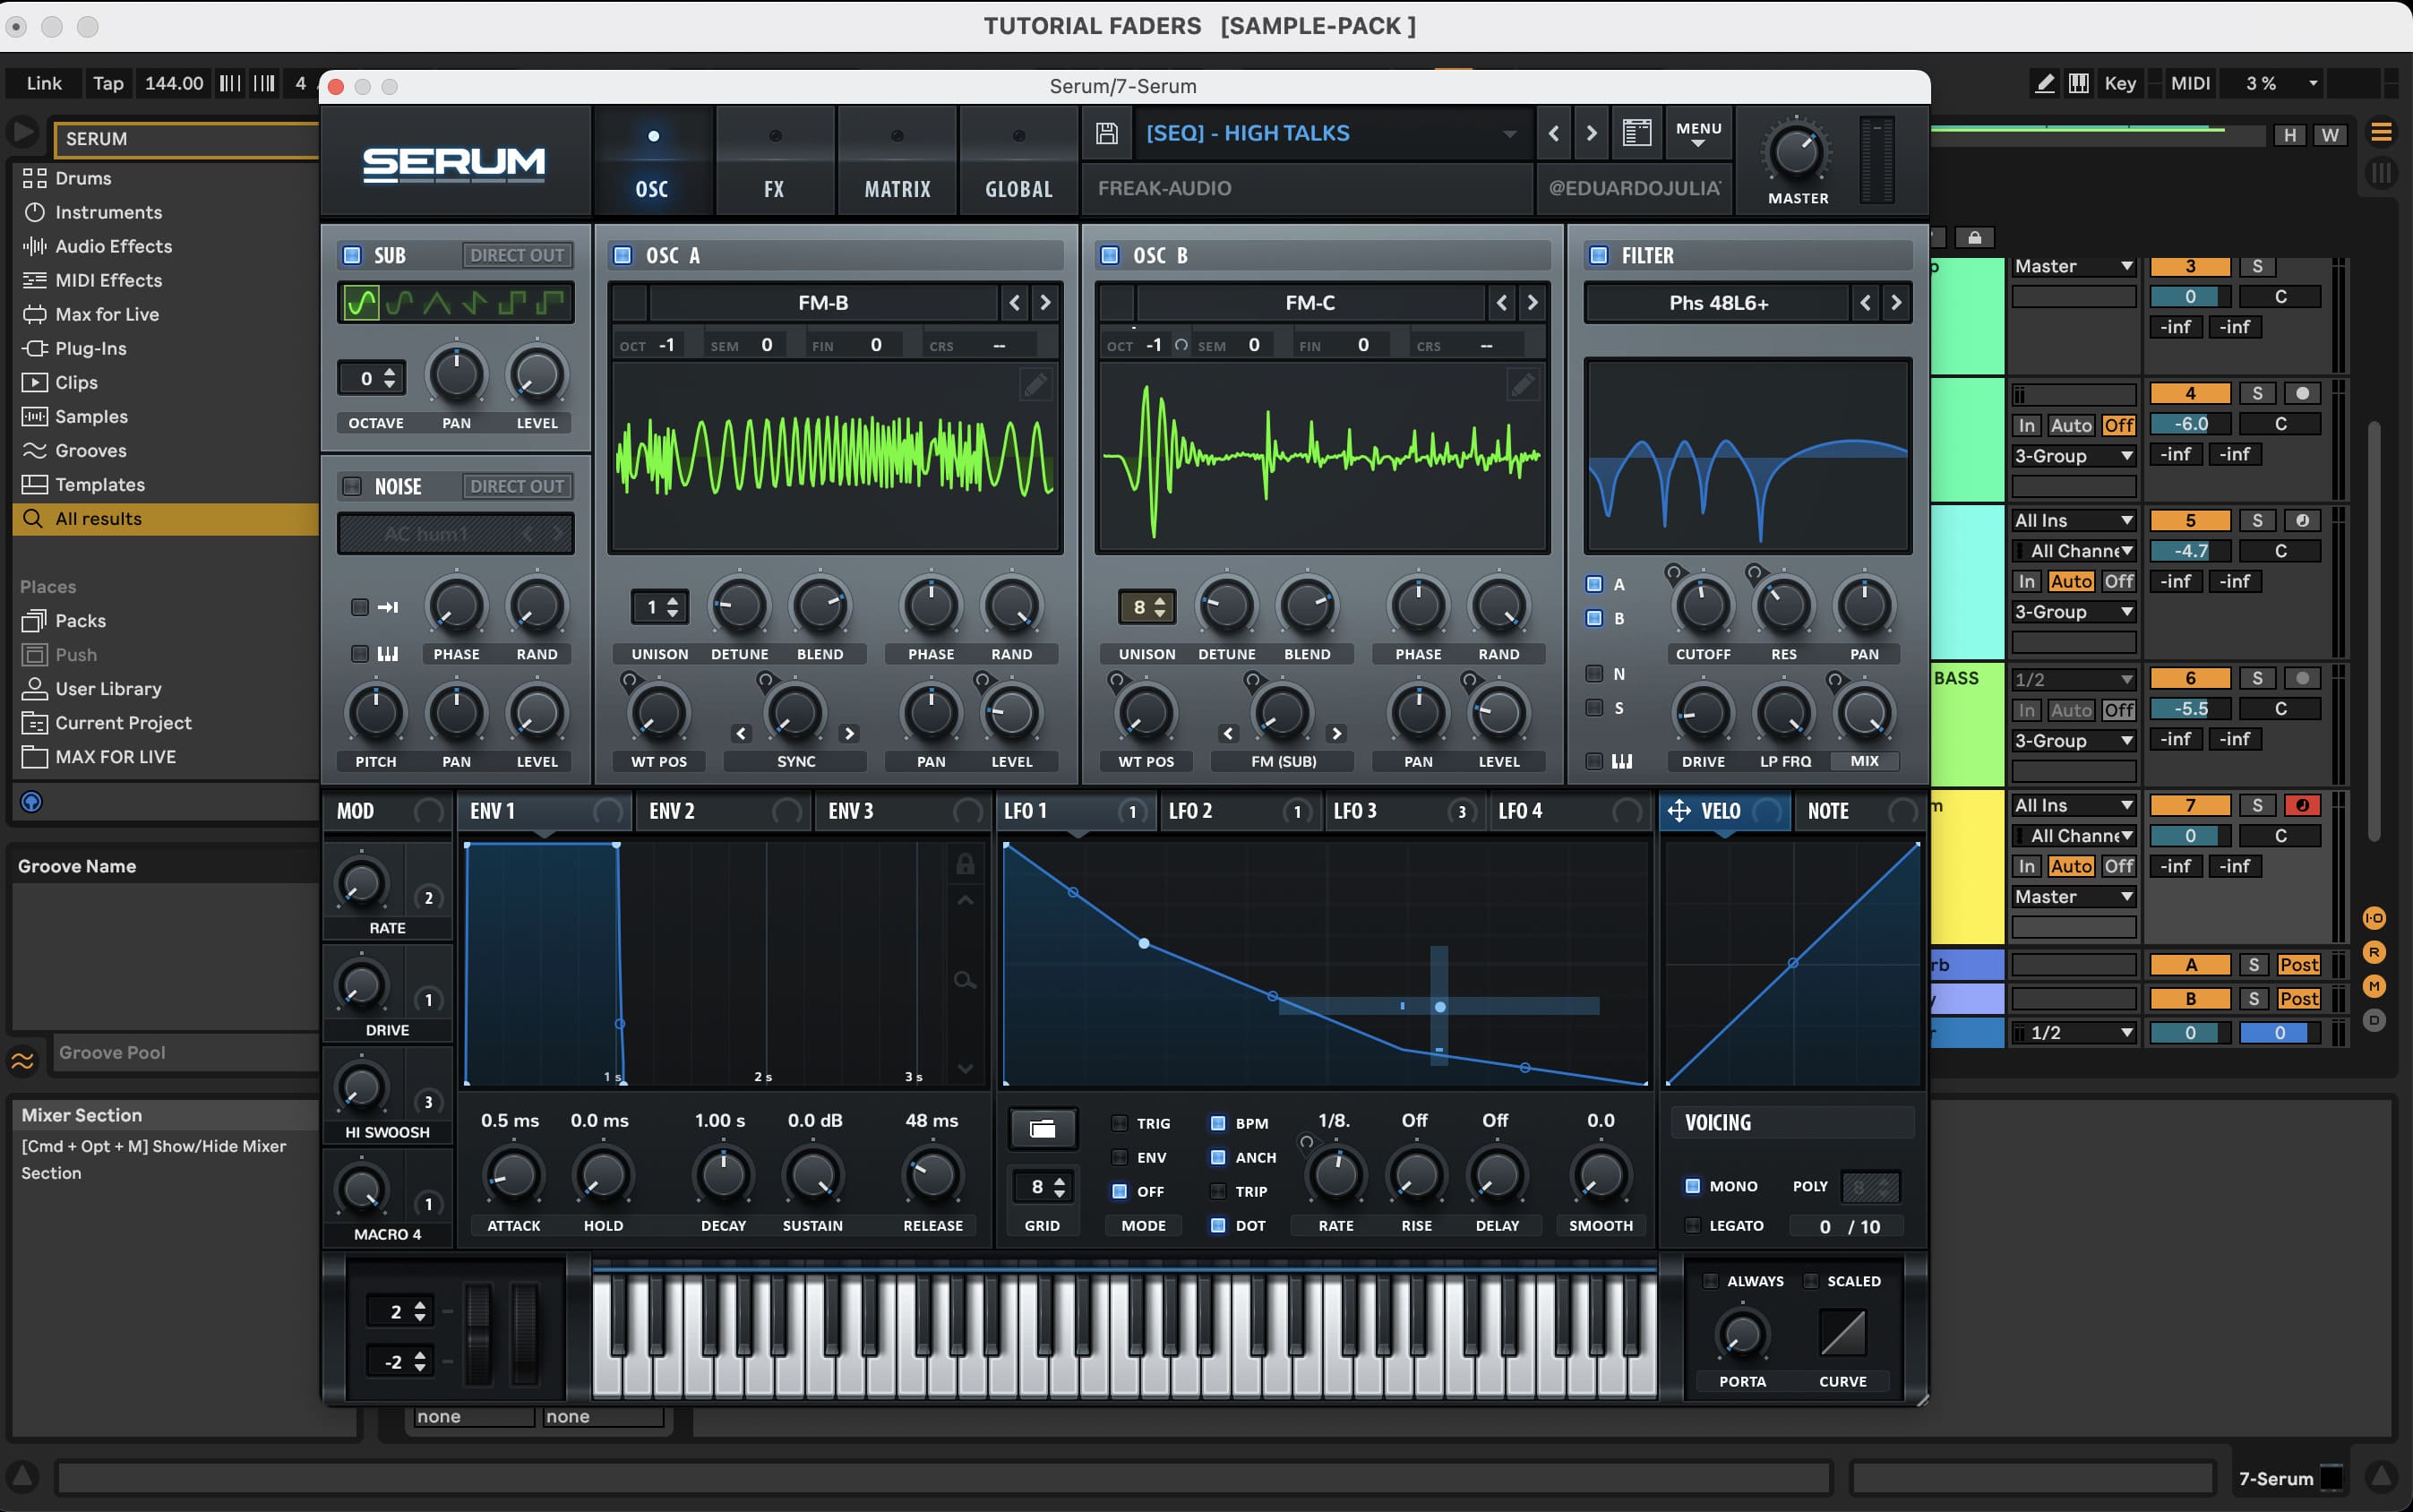Go to the next preset arrow
This screenshot has width=2413, height=1512.
[x=1591, y=133]
